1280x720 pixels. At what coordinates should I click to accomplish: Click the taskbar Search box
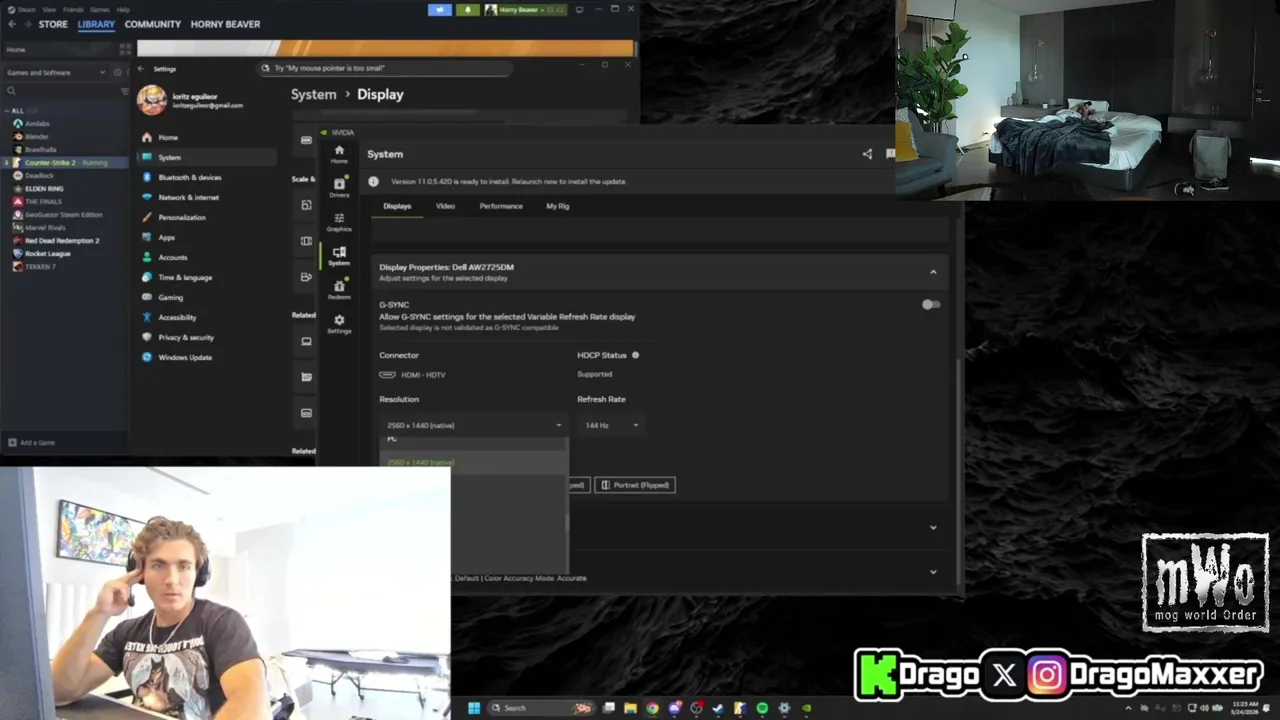coord(540,708)
